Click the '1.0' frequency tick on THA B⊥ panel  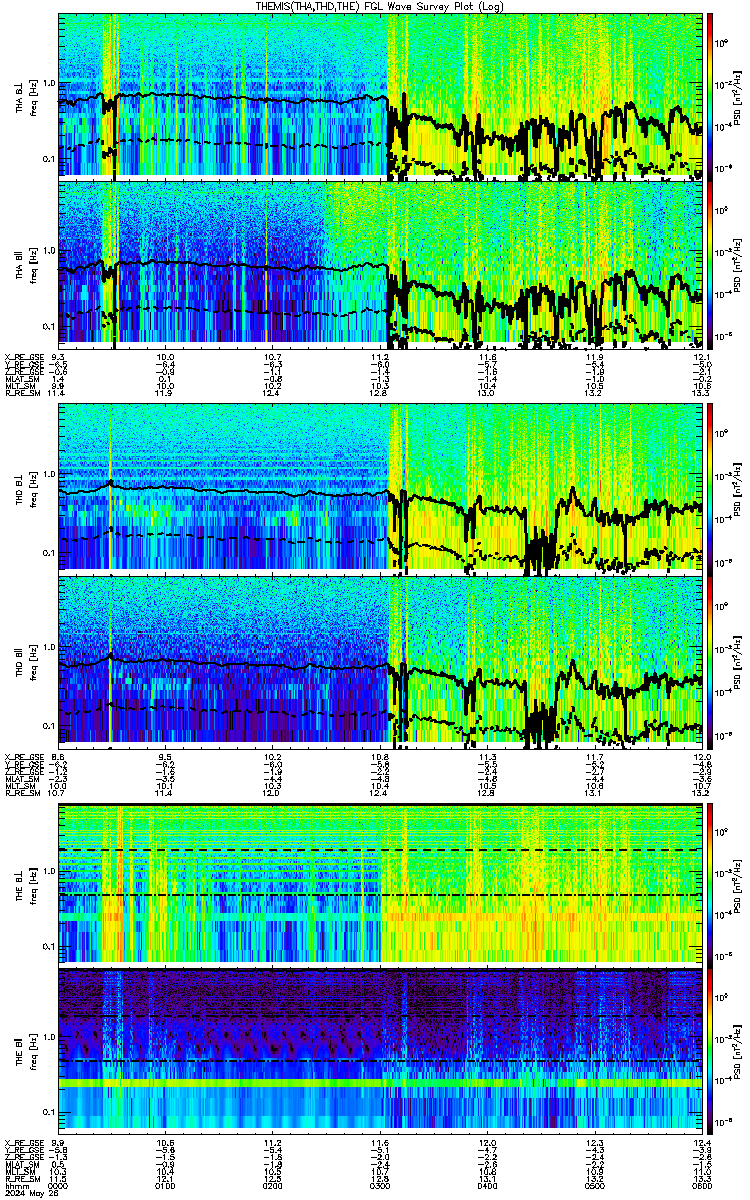[x=48, y=83]
